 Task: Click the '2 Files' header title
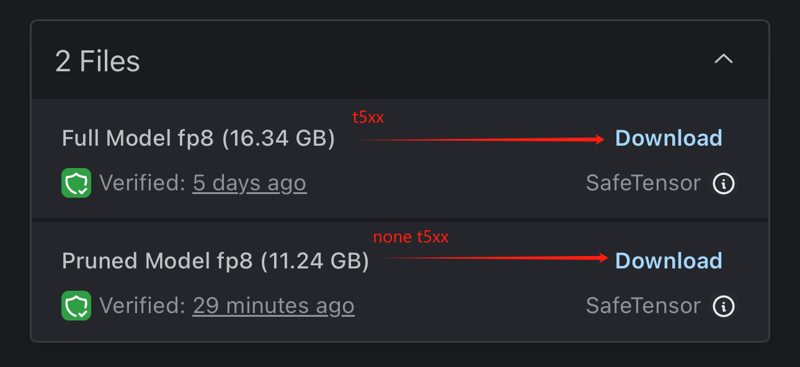[x=97, y=62]
